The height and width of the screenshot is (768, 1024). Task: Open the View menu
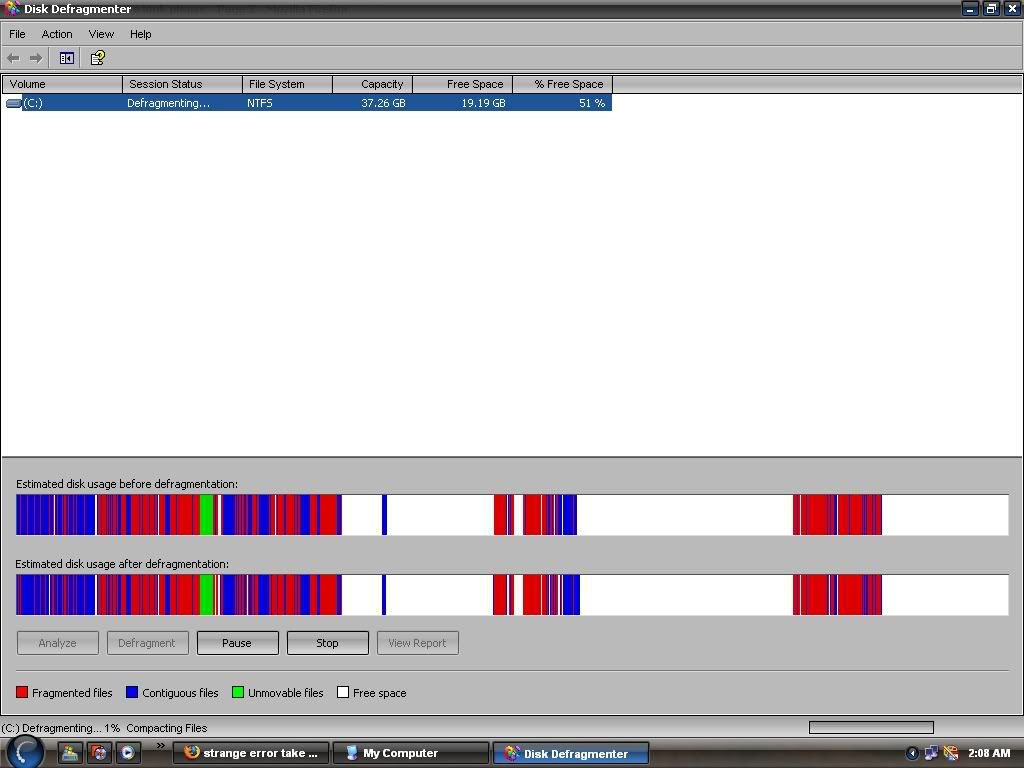[101, 34]
